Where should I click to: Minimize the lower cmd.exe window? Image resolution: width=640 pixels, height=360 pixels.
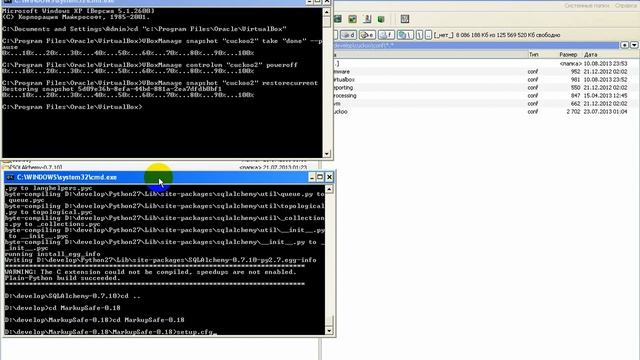click(312, 177)
